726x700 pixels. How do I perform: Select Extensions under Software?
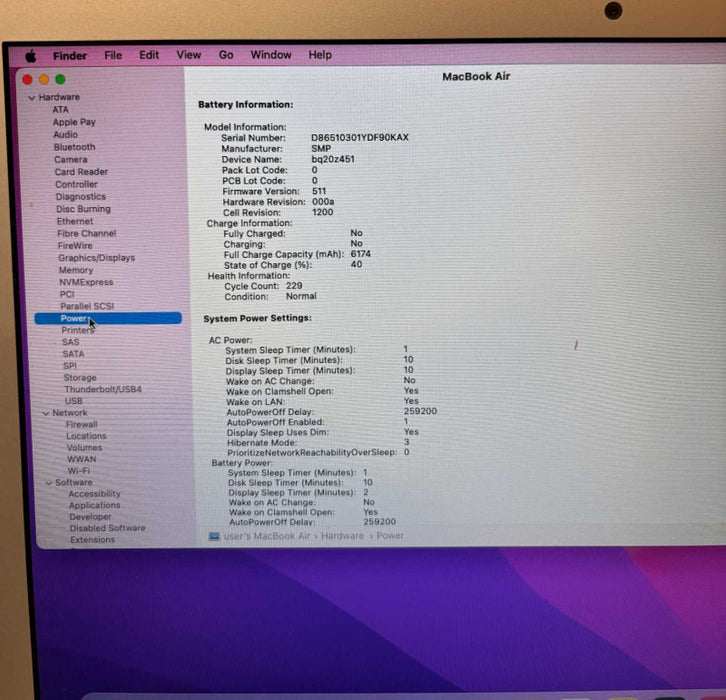[x=93, y=540]
